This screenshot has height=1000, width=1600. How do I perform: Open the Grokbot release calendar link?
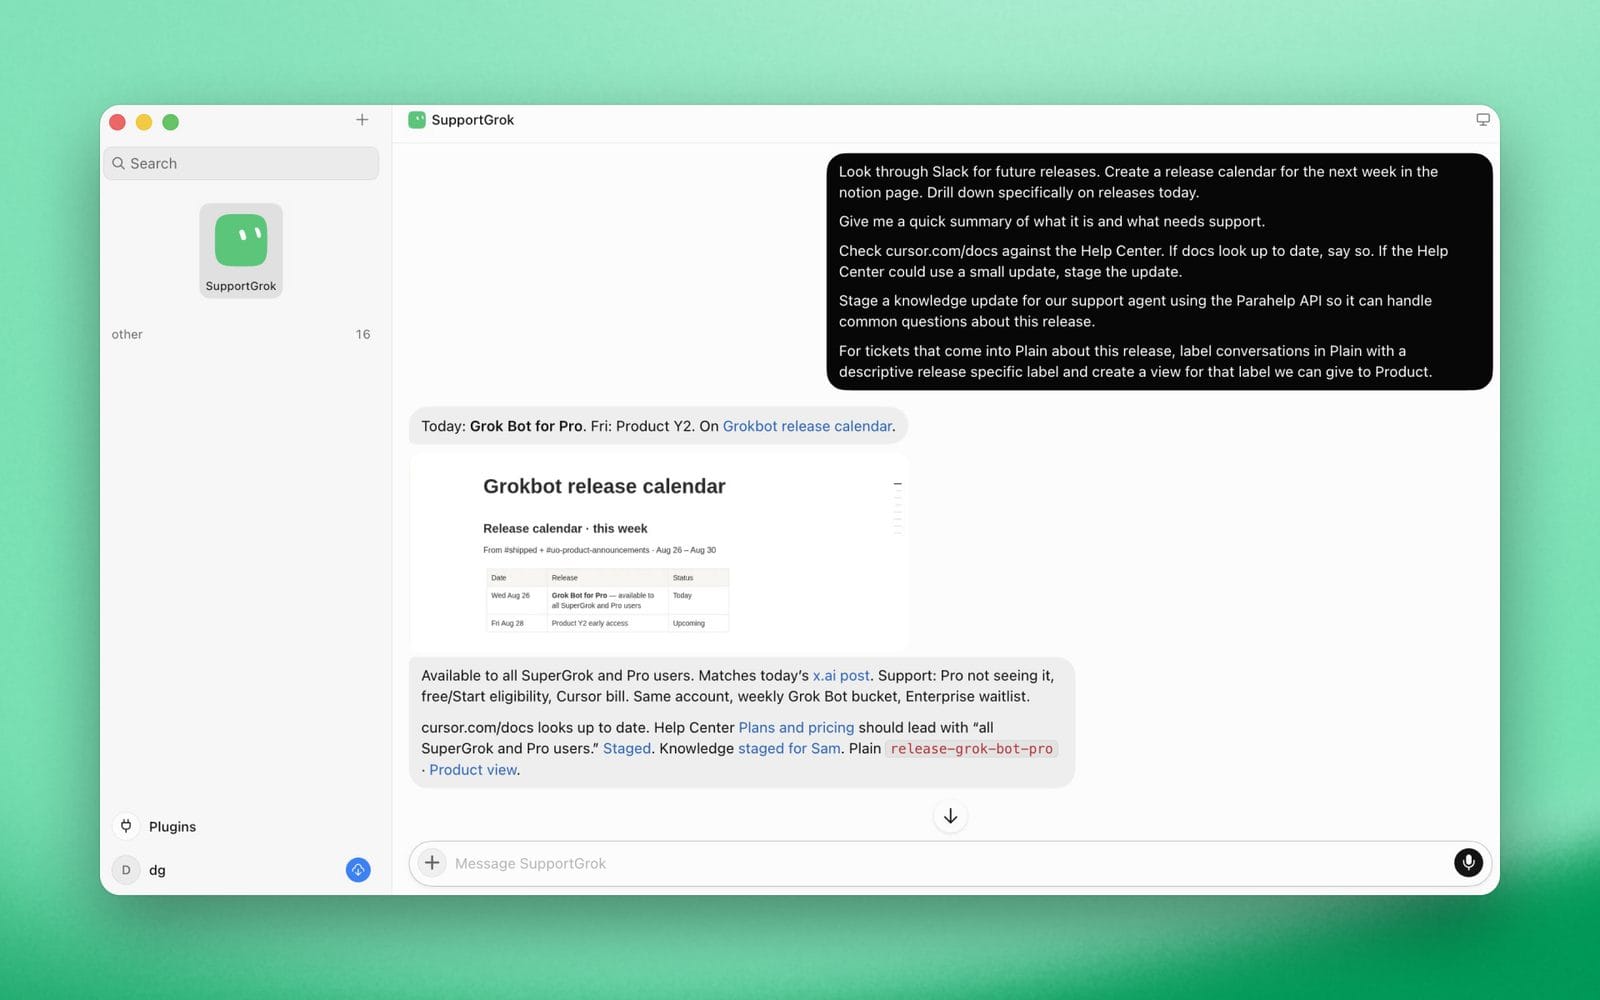pyautogui.click(x=807, y=426)
